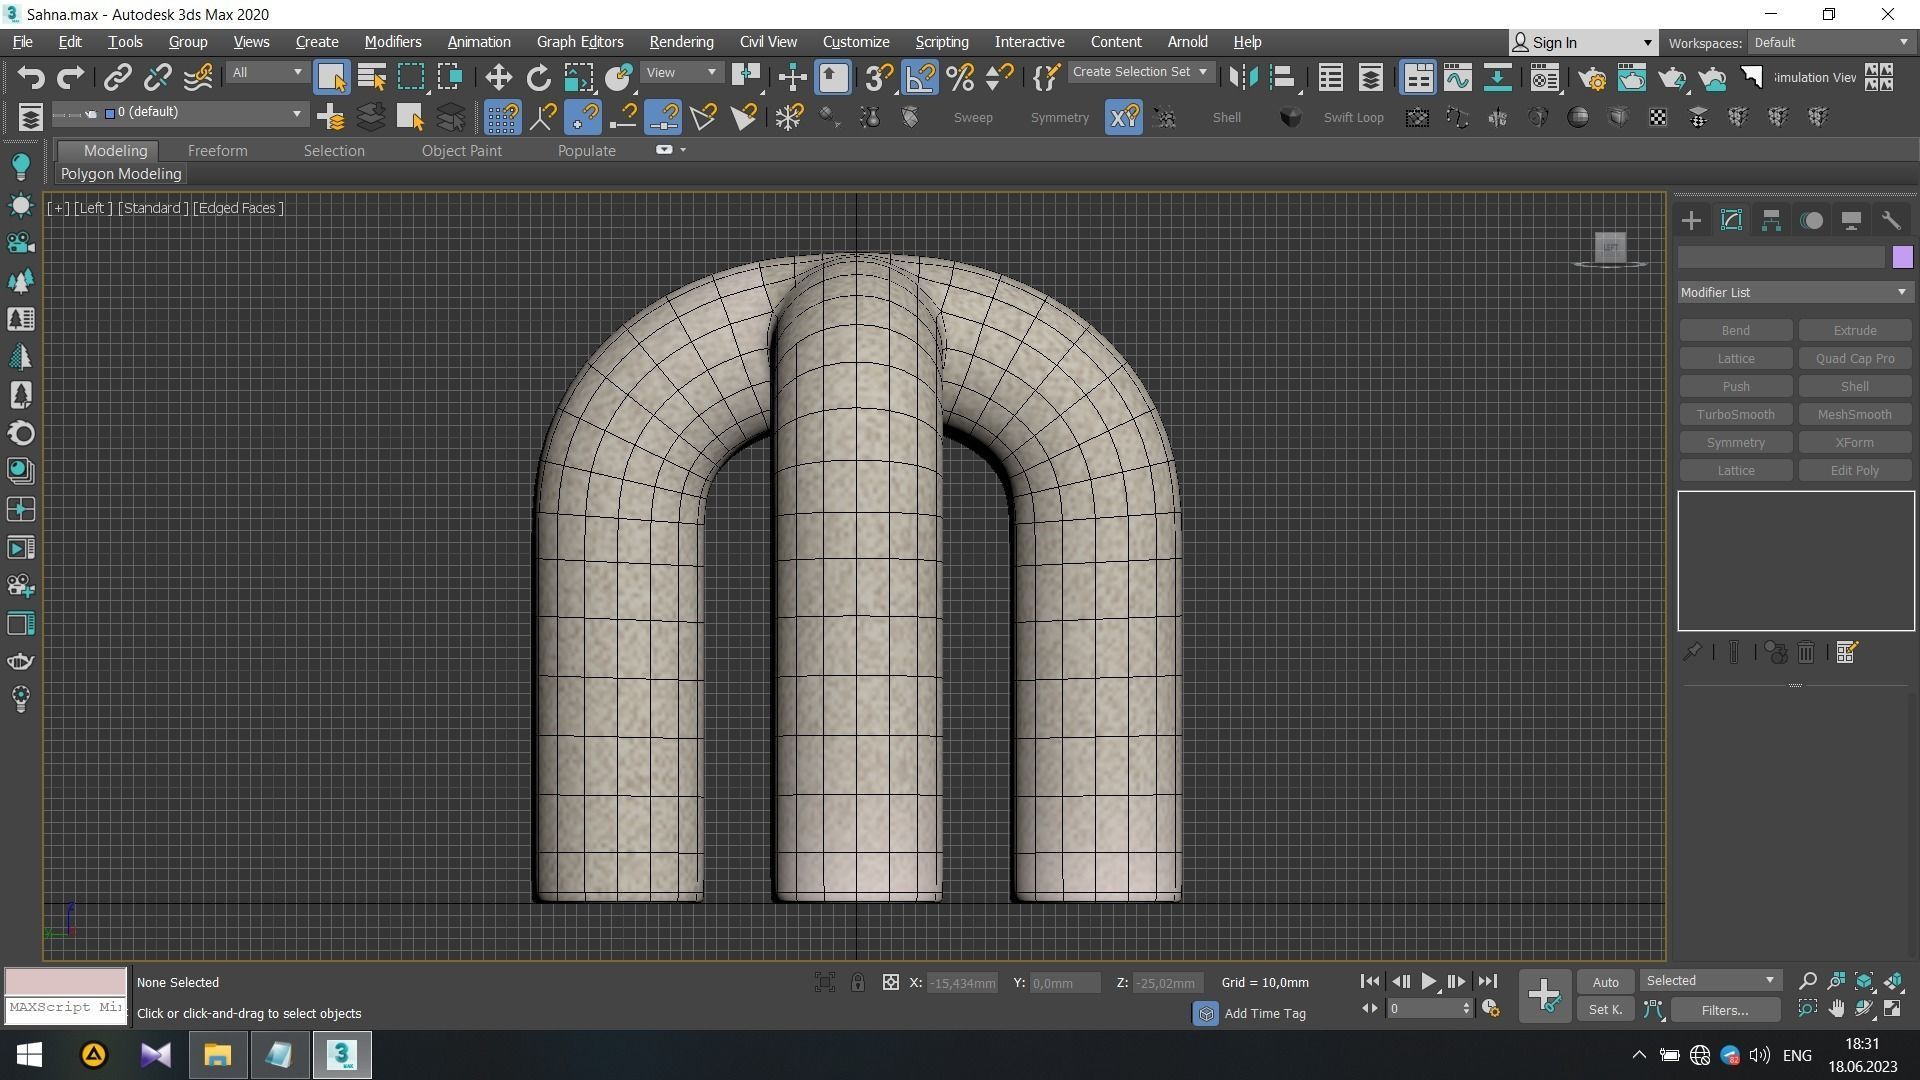Screen dimensions: 1920x1080
Task: Click the Edit Poly modifier button
Action: [1854, 471]
